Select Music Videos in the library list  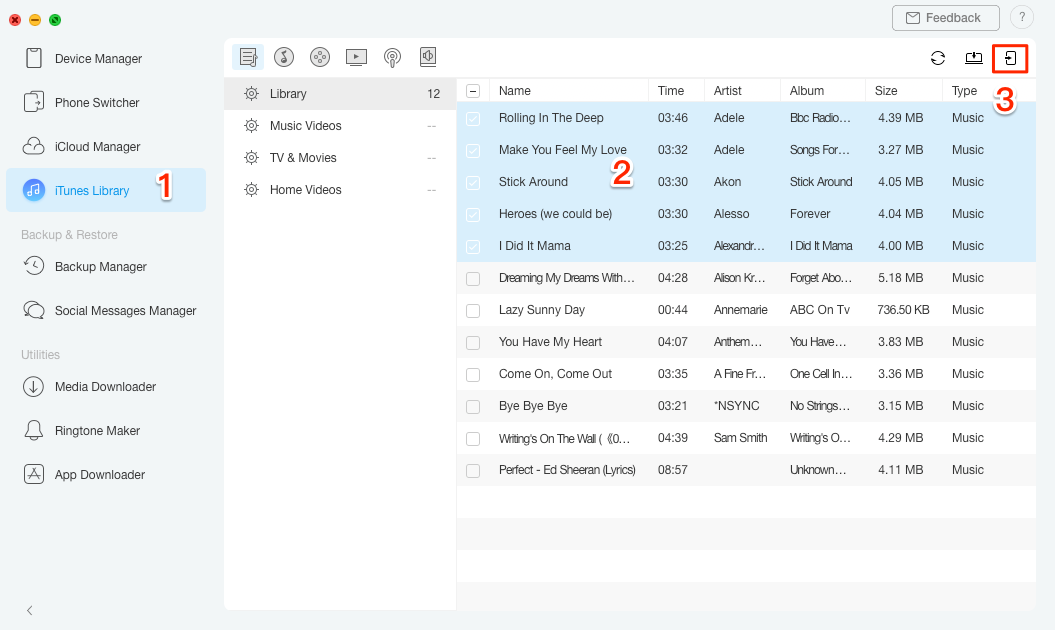pyautogui.click(x=308, y=125)
